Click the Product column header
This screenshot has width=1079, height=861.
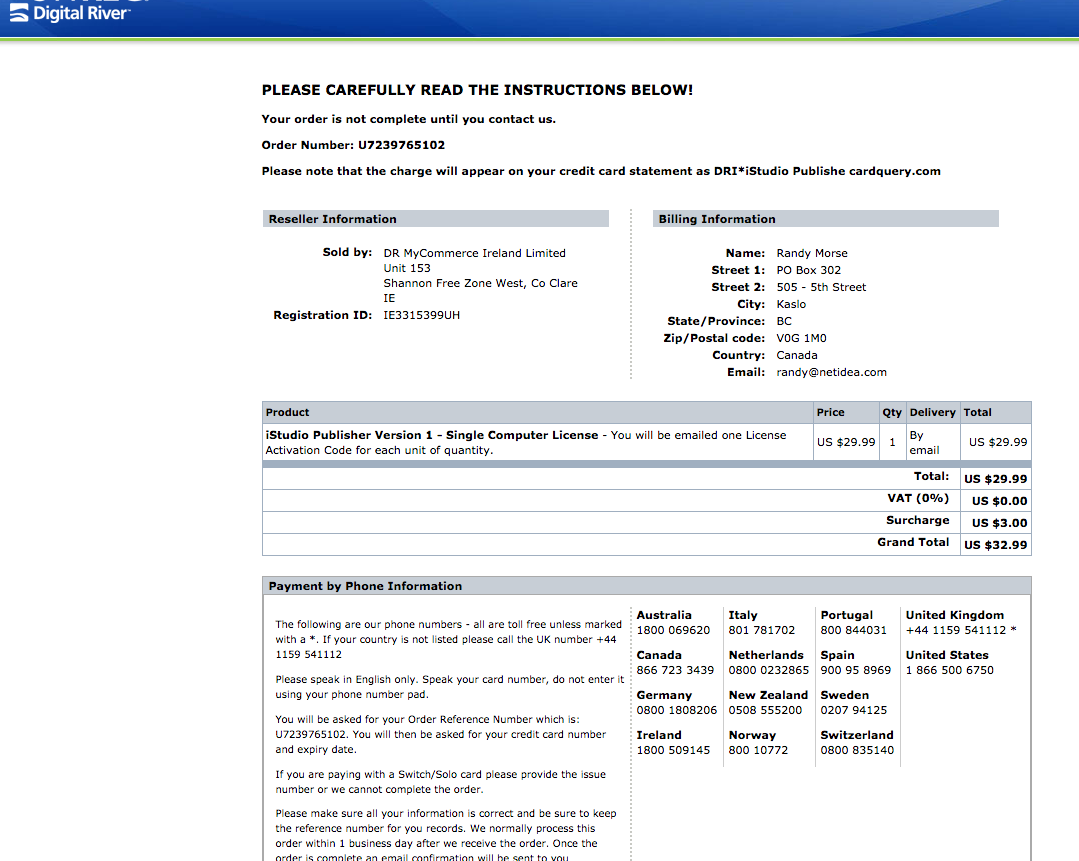point(288,412)
